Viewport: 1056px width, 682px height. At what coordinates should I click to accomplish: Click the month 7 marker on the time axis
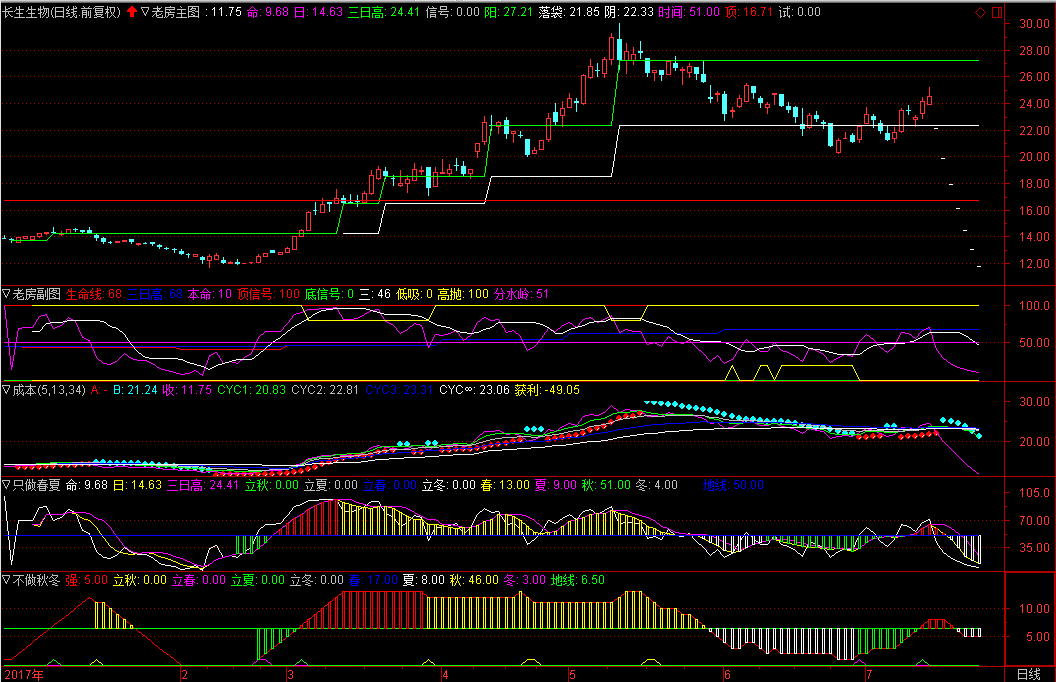click(869, 674)
